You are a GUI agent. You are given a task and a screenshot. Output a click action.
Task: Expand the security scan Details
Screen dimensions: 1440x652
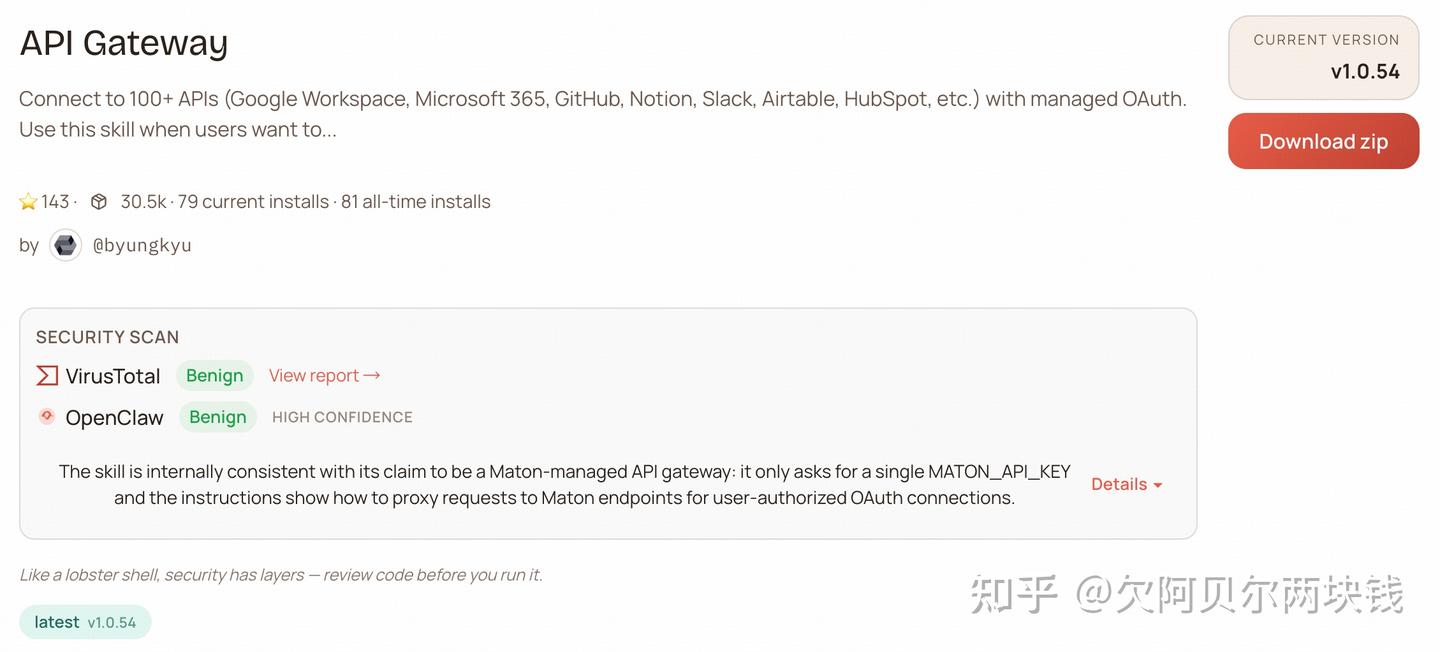tap(1126, 484)
